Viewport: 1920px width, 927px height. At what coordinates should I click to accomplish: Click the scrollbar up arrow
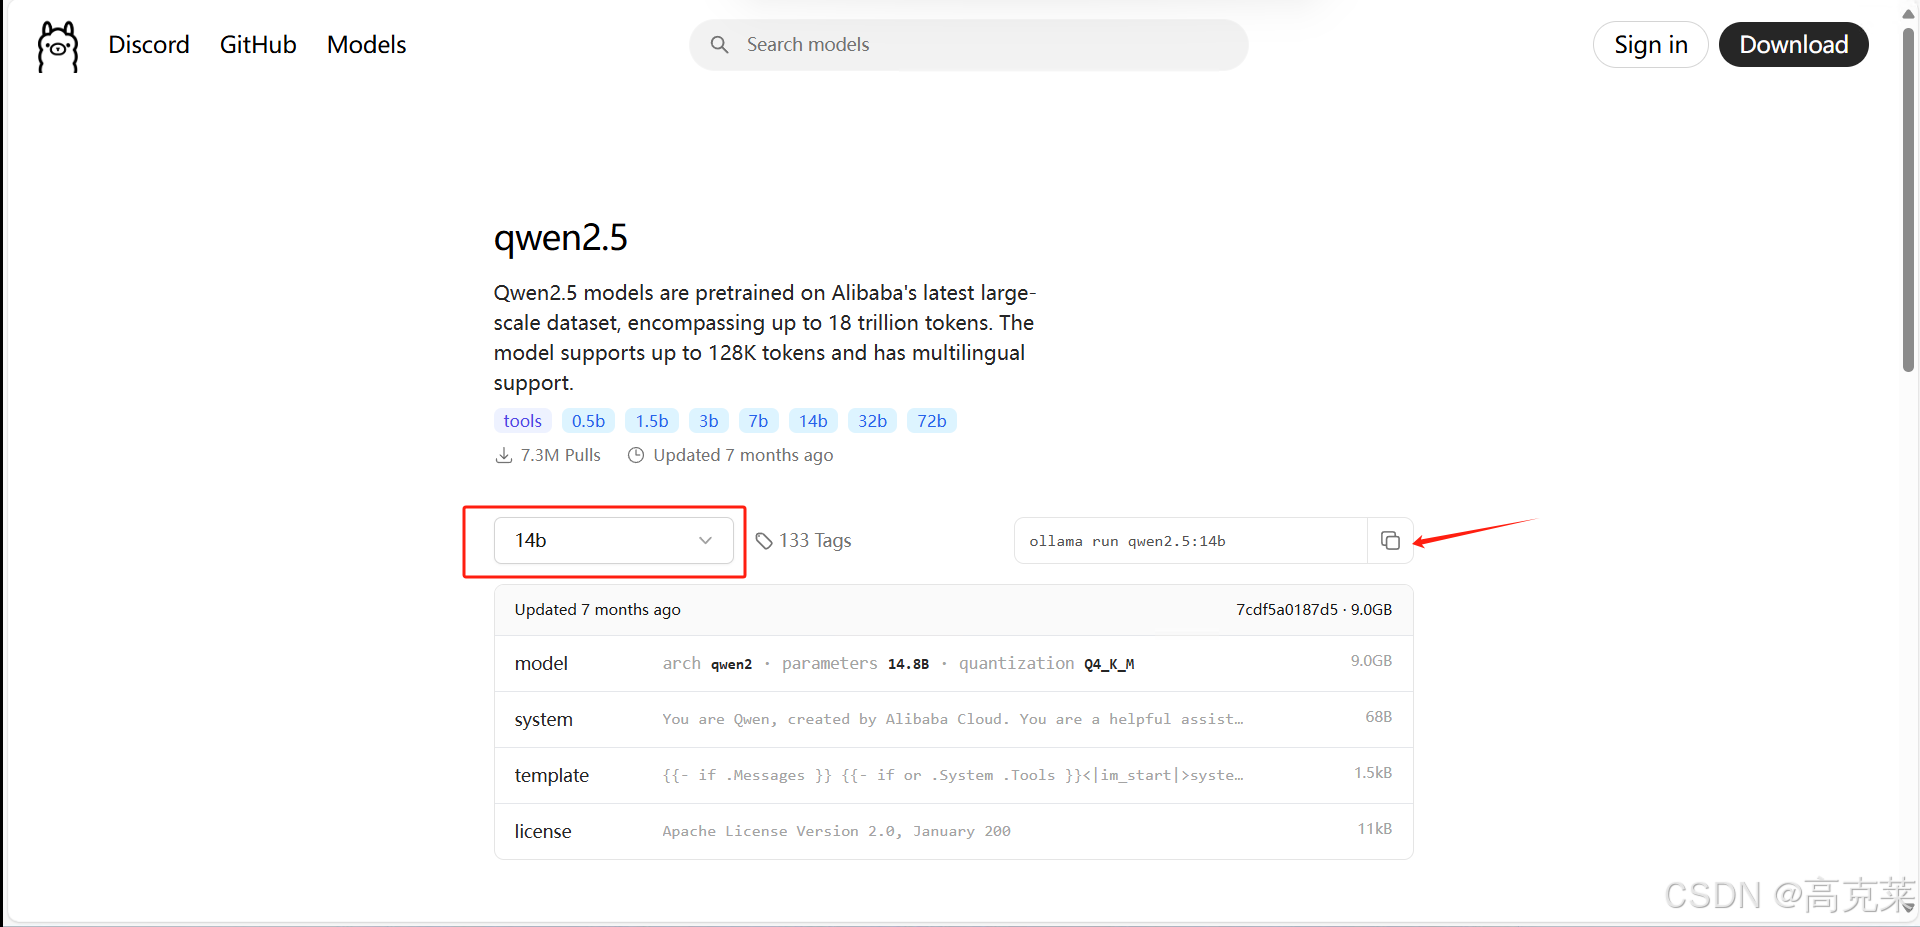1908,12
